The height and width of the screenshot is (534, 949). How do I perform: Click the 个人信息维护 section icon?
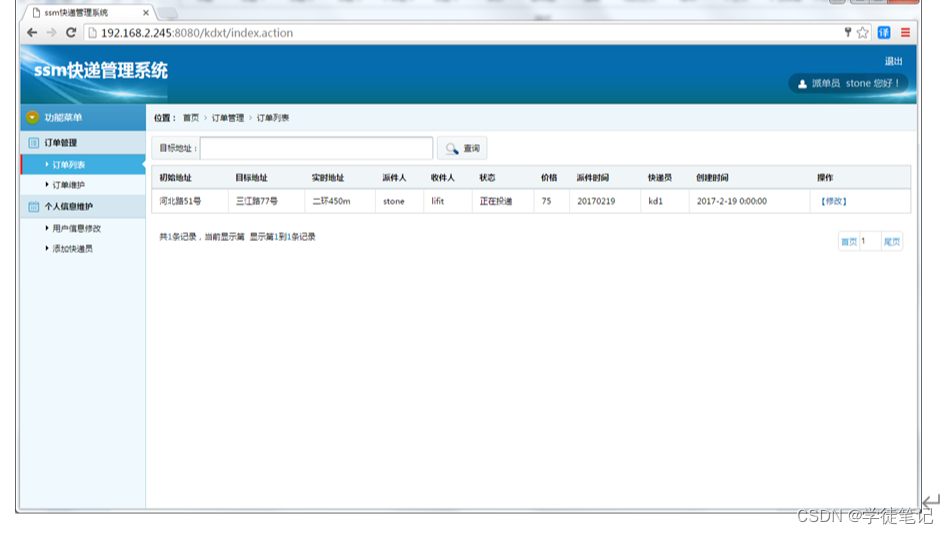(33, 206)
